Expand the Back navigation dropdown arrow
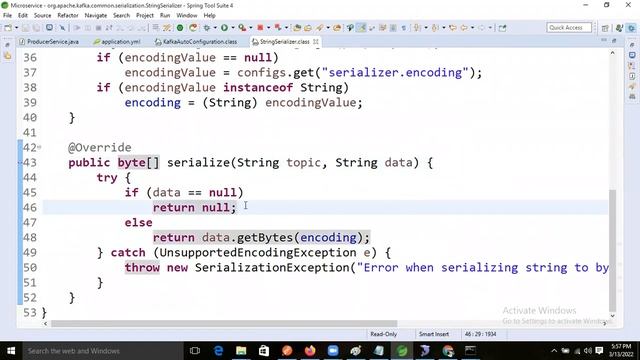This screenshot has width=640, height=360. [472, 28]
